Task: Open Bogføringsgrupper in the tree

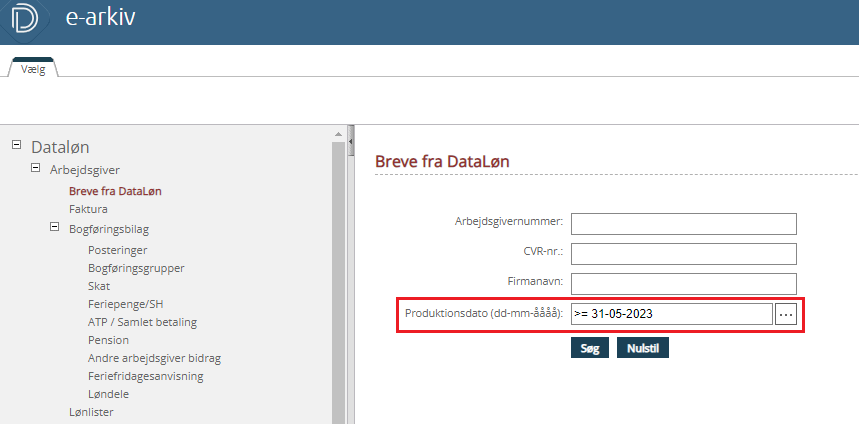Action: (x=136, y=268)
